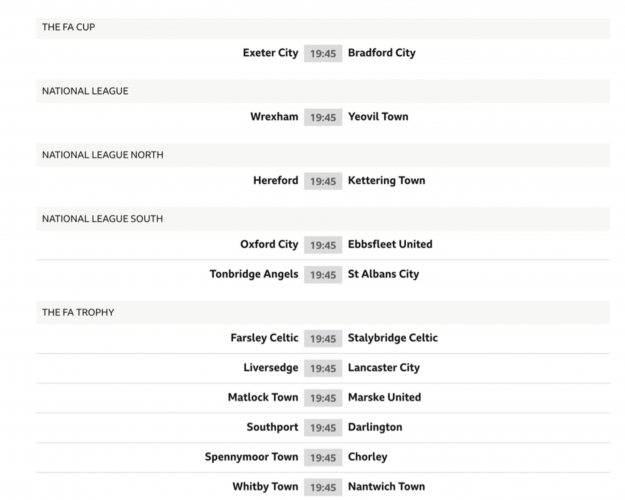Click the Yeovil Town team name
The image size is (625, 500).
tap(378, 117)
